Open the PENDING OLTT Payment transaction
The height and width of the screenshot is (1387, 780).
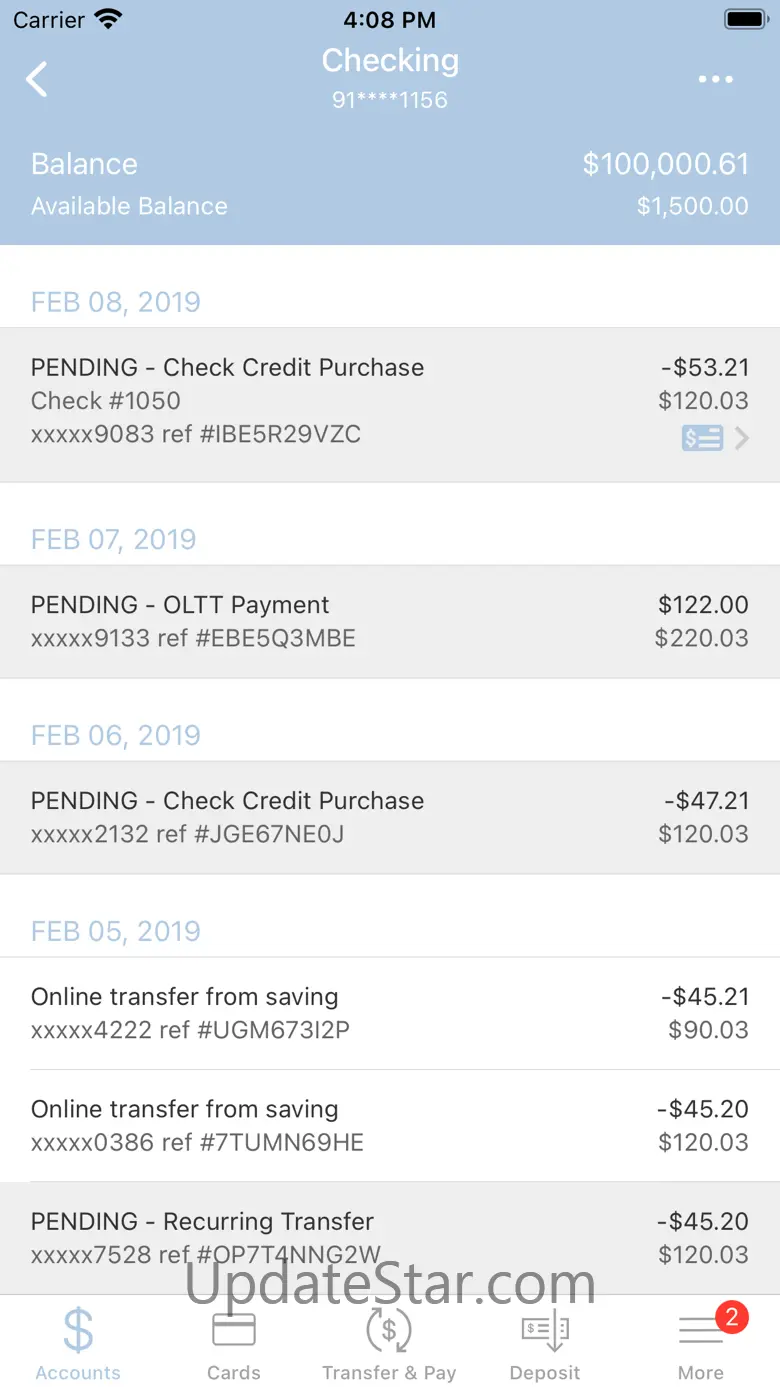(x=390, y=621)
